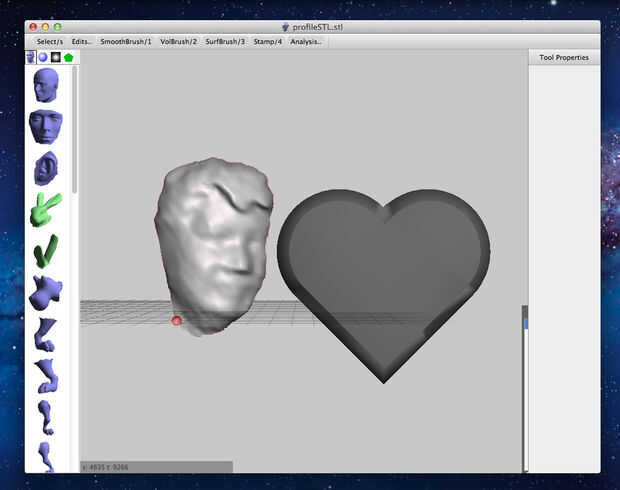
Task: Open the Select/s menu
Action: click(x=49, y=42)
